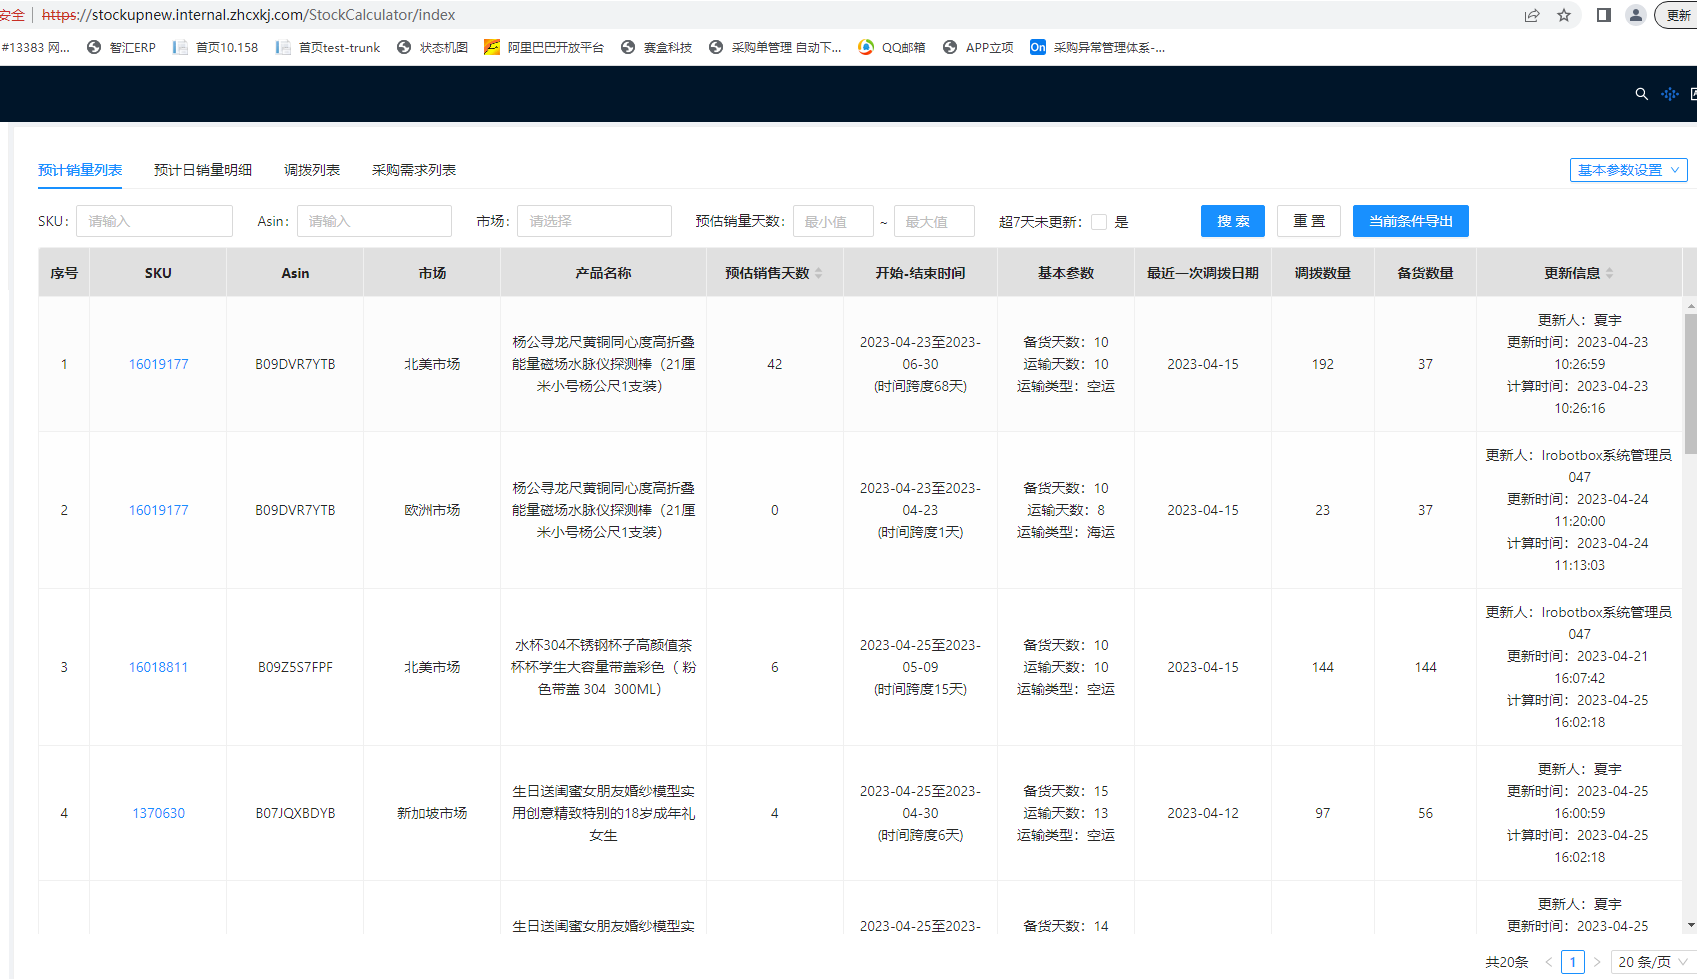Image resolution: width=1697 pixels, height=979 pixels.
Task: Sort by 更新信息 column arrows
Action: (x=1609, y=273)
